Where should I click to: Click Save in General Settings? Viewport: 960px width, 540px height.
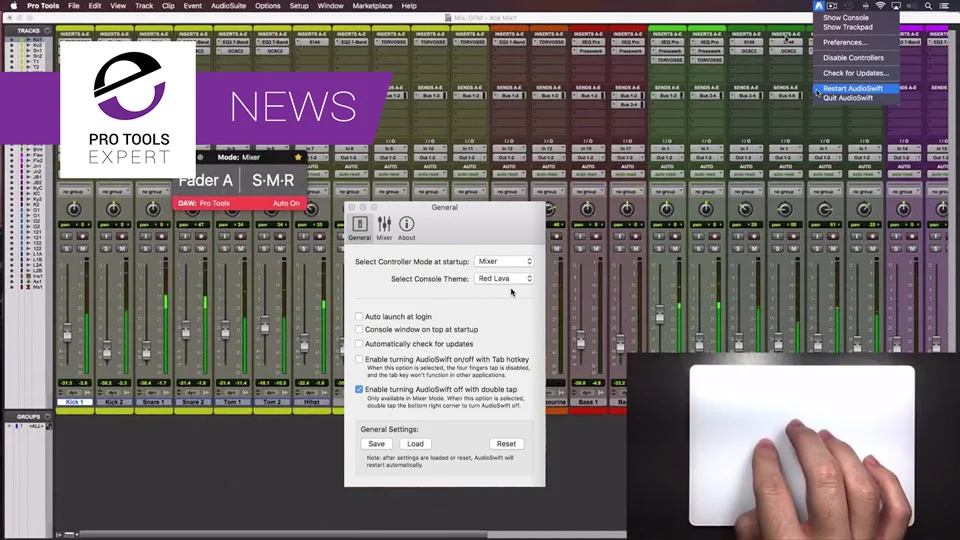[377, 444]
